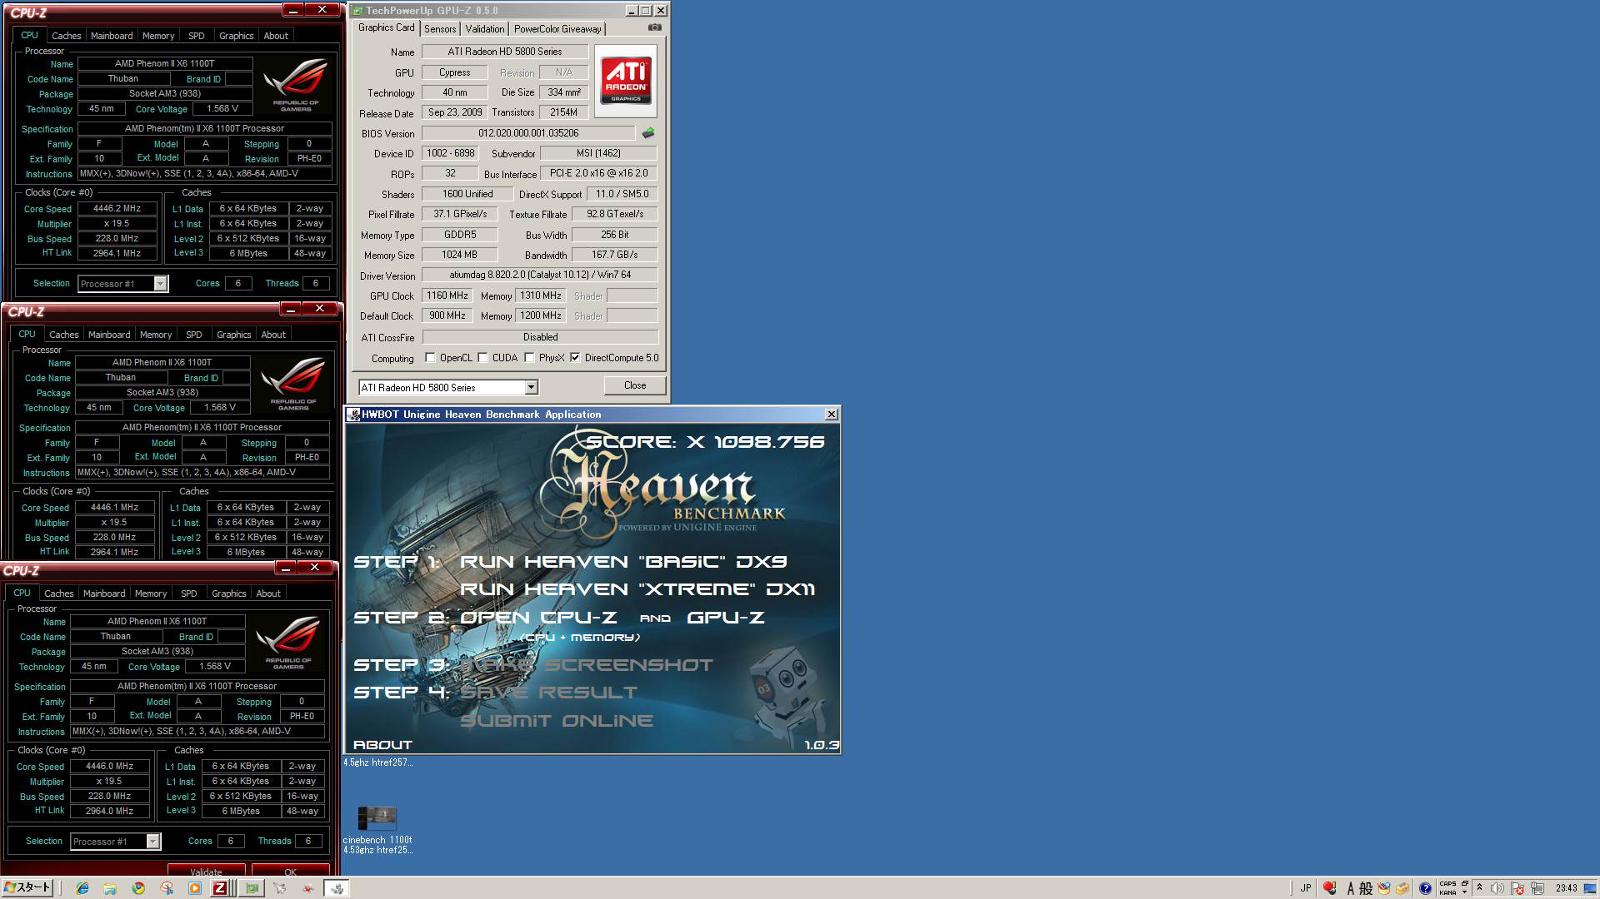Screen dimensions: 1600x899
Task: Click the IME pad tools icon
Action: (1384, 888)
